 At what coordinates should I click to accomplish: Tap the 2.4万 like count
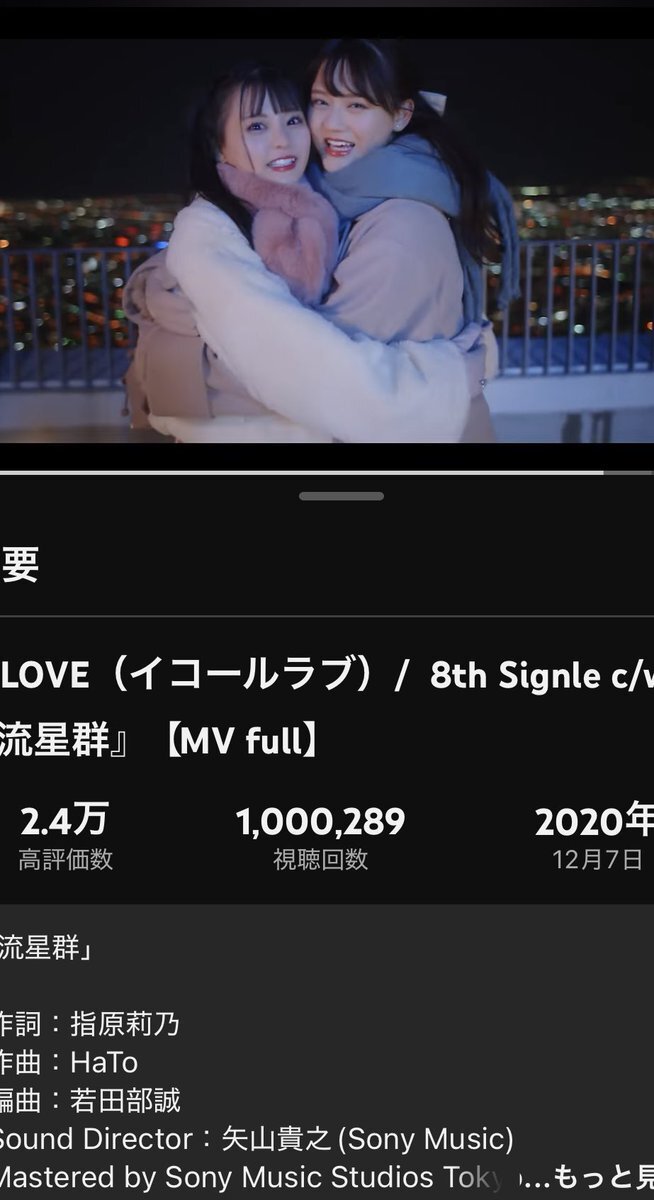point(64,821)
